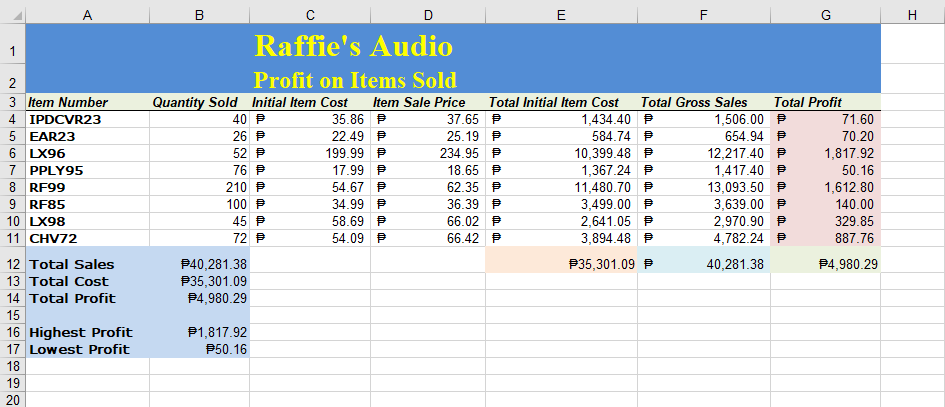The image size is (945, 407).
Task: Select the Initial Item Cost header cell
Action: point(310,102)
